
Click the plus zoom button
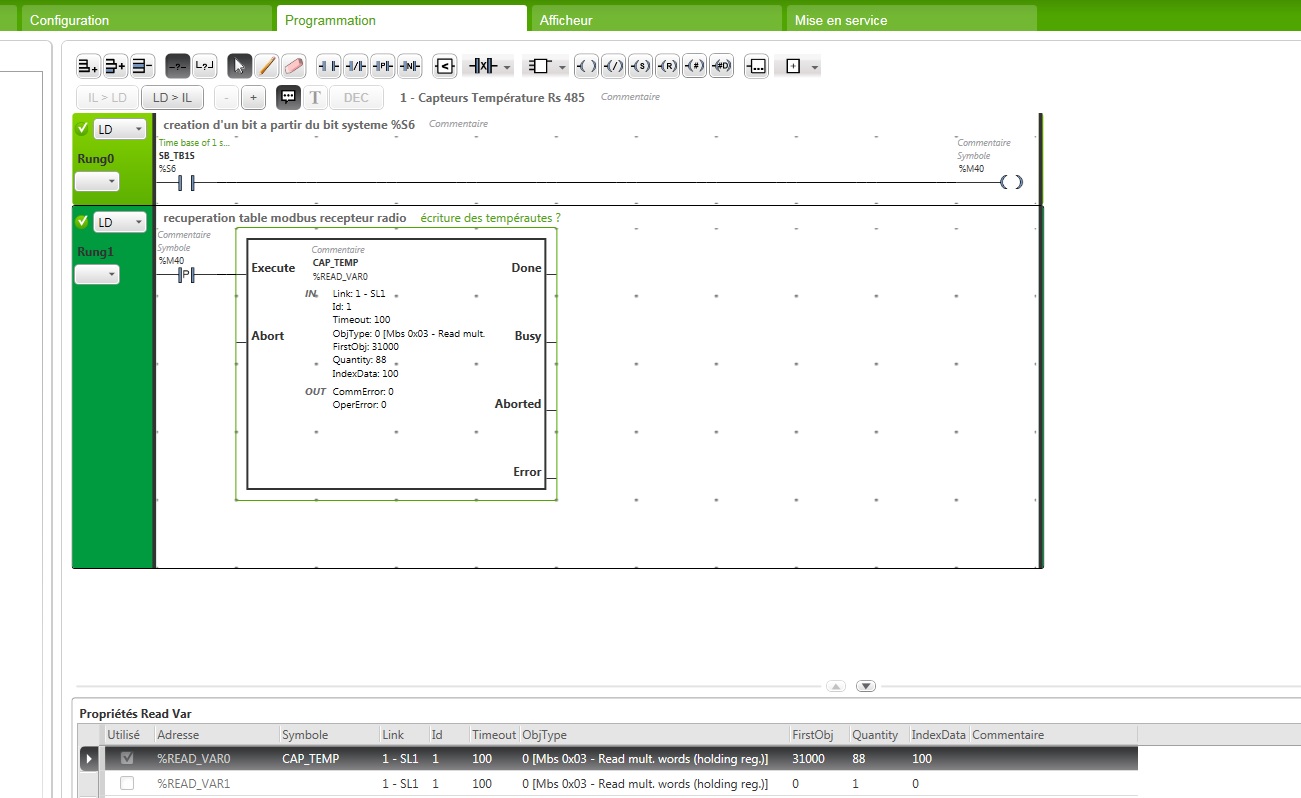click(253, 97)
